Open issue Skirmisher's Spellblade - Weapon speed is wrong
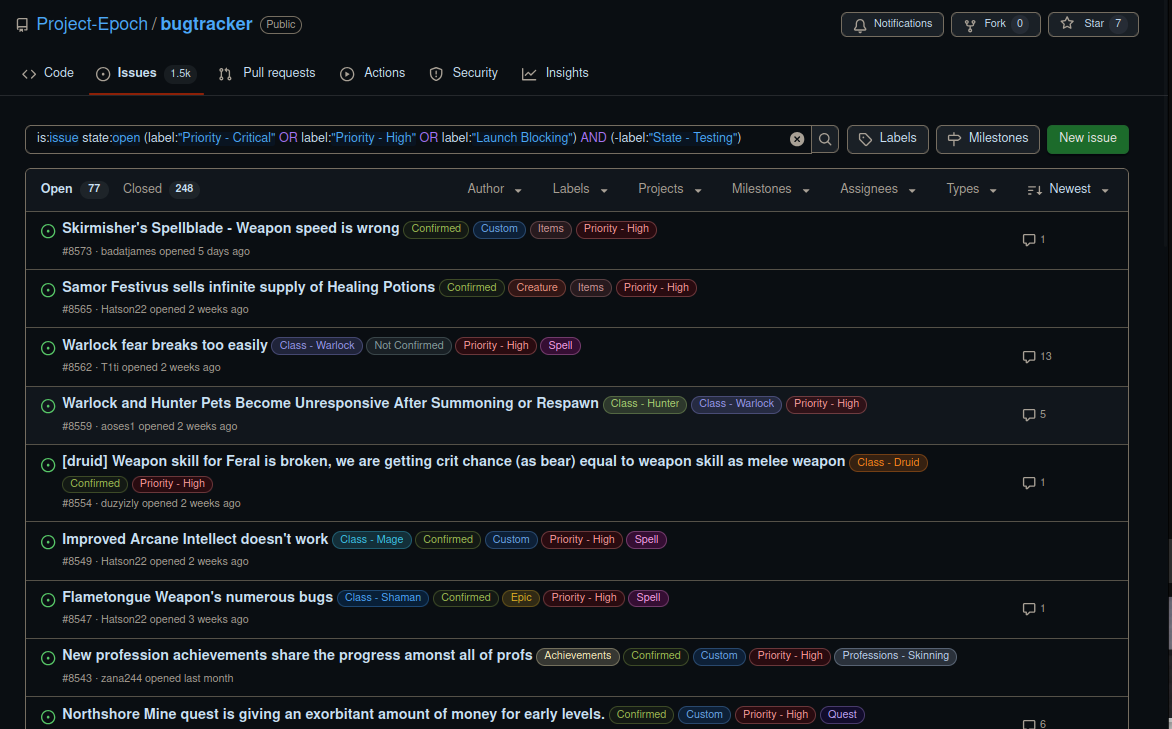Image resolution: width=1172 pixels, height=729 pixels. point(230,229)
